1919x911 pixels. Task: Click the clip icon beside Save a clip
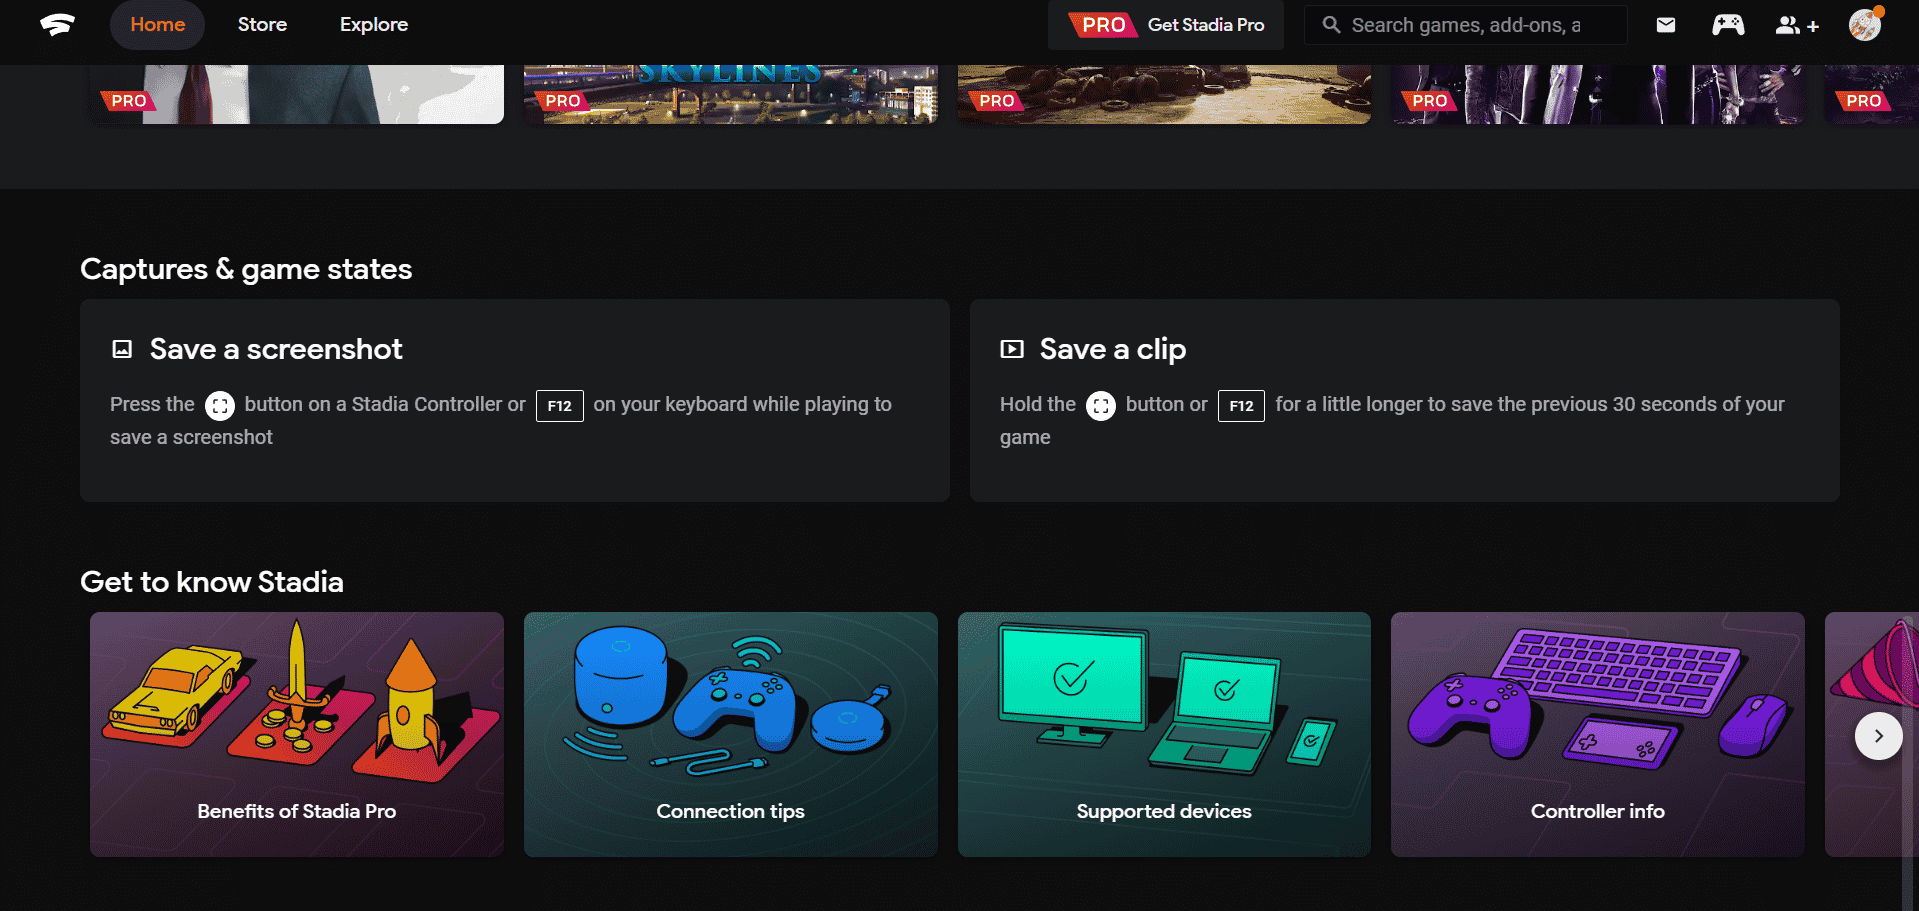(x=1011, y=348)
